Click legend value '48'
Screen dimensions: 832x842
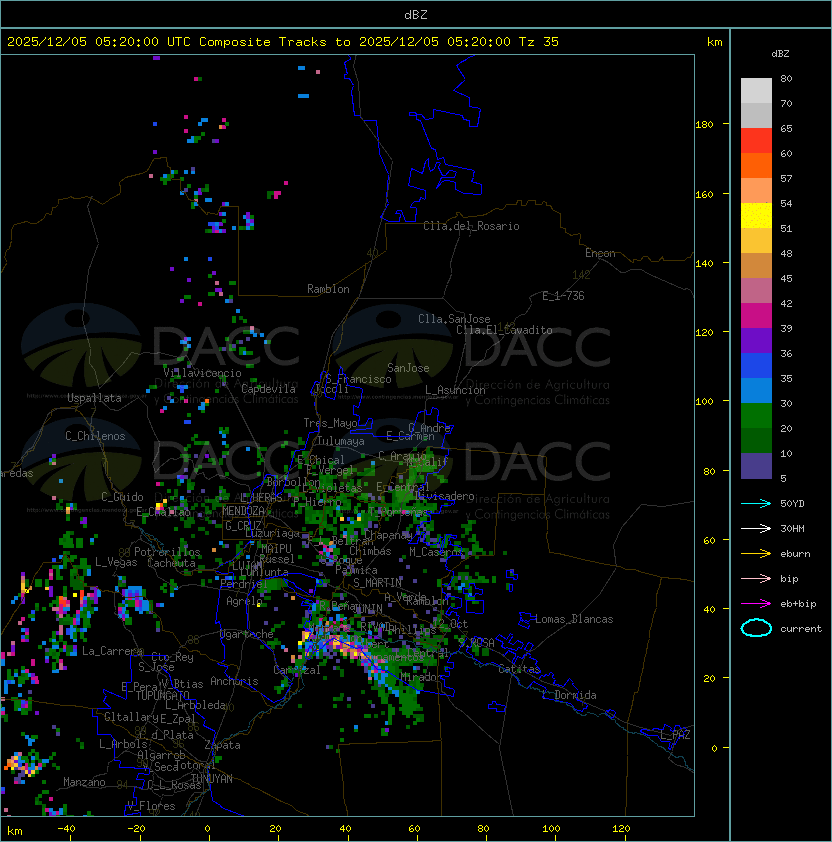[x=786, y=253]
